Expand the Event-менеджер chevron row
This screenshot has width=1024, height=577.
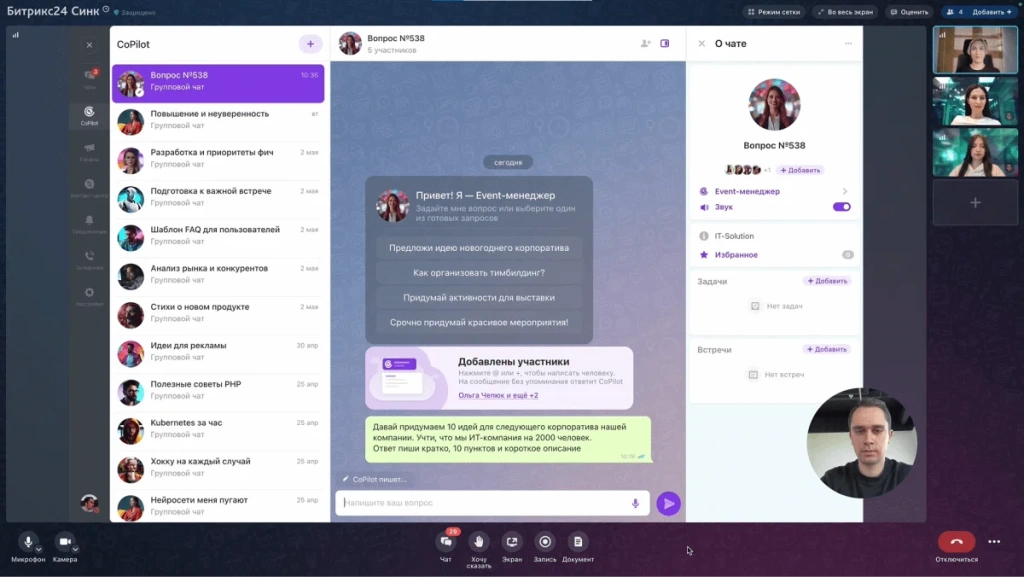point(844,191)
